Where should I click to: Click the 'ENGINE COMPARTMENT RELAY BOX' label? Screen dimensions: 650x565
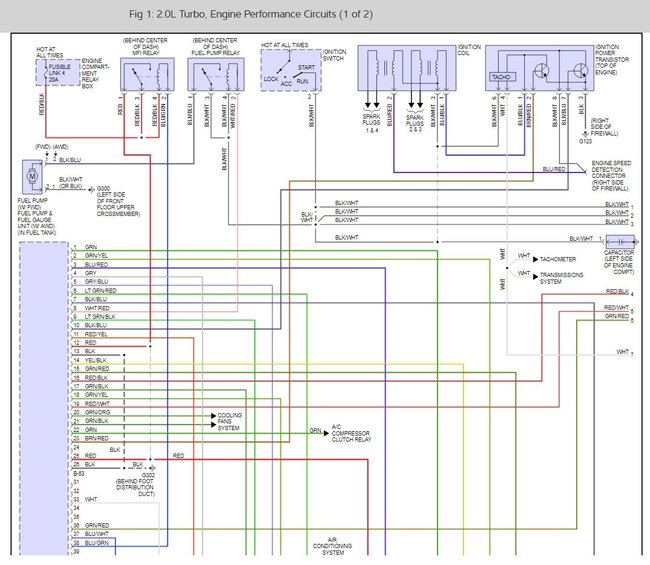pos(95,73)
